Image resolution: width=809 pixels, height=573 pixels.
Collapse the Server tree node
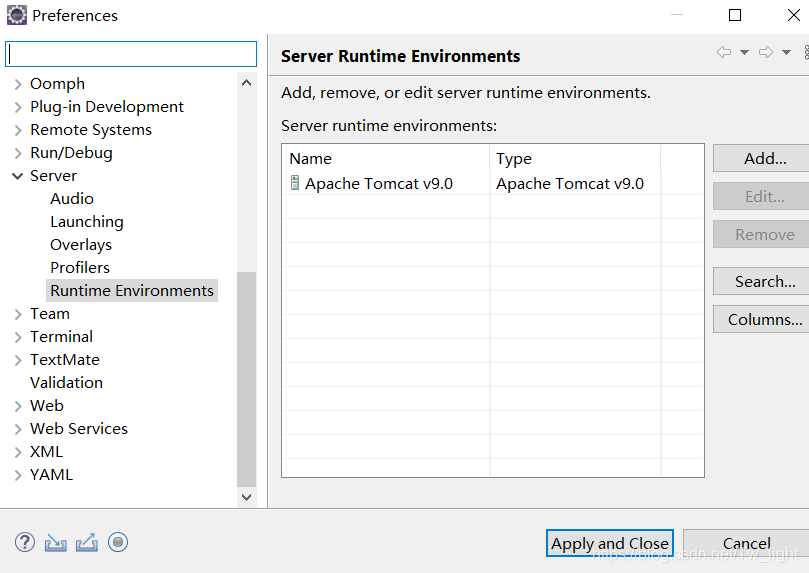(x=18, y=176)
